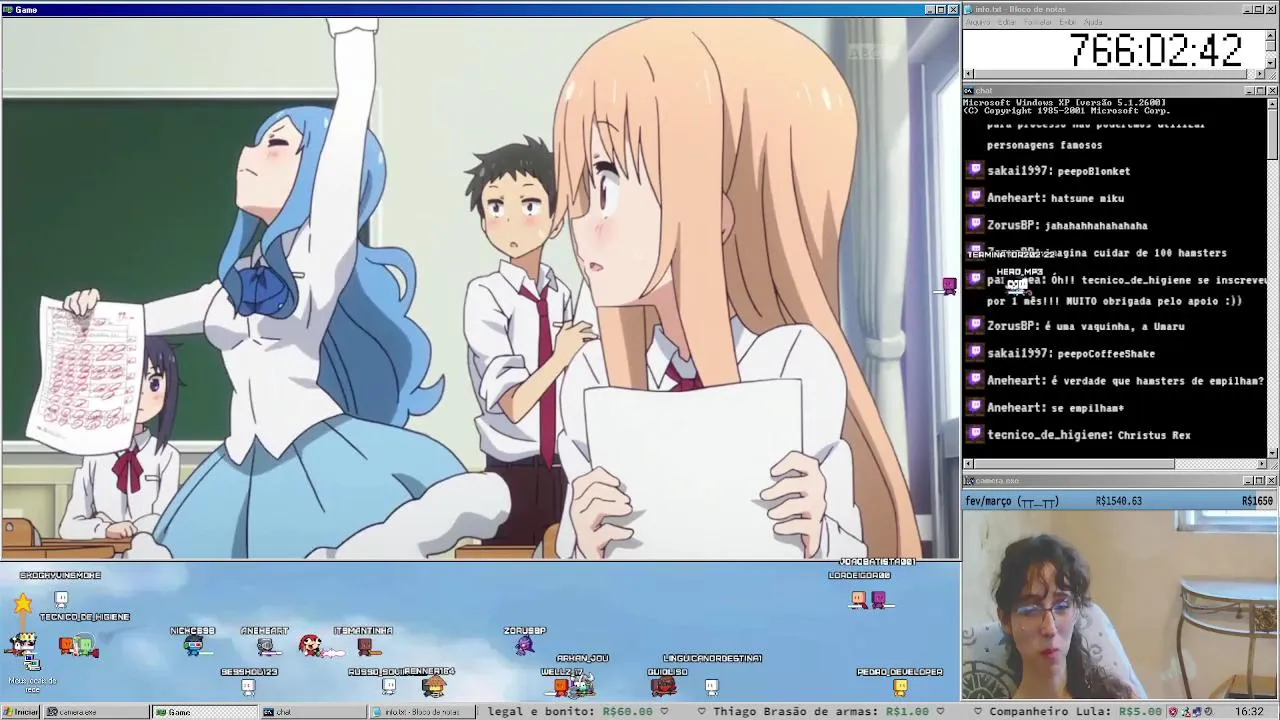Click the taskbar clock showing 16:32
The image size is (1280, 720).
coord(1249,712)
